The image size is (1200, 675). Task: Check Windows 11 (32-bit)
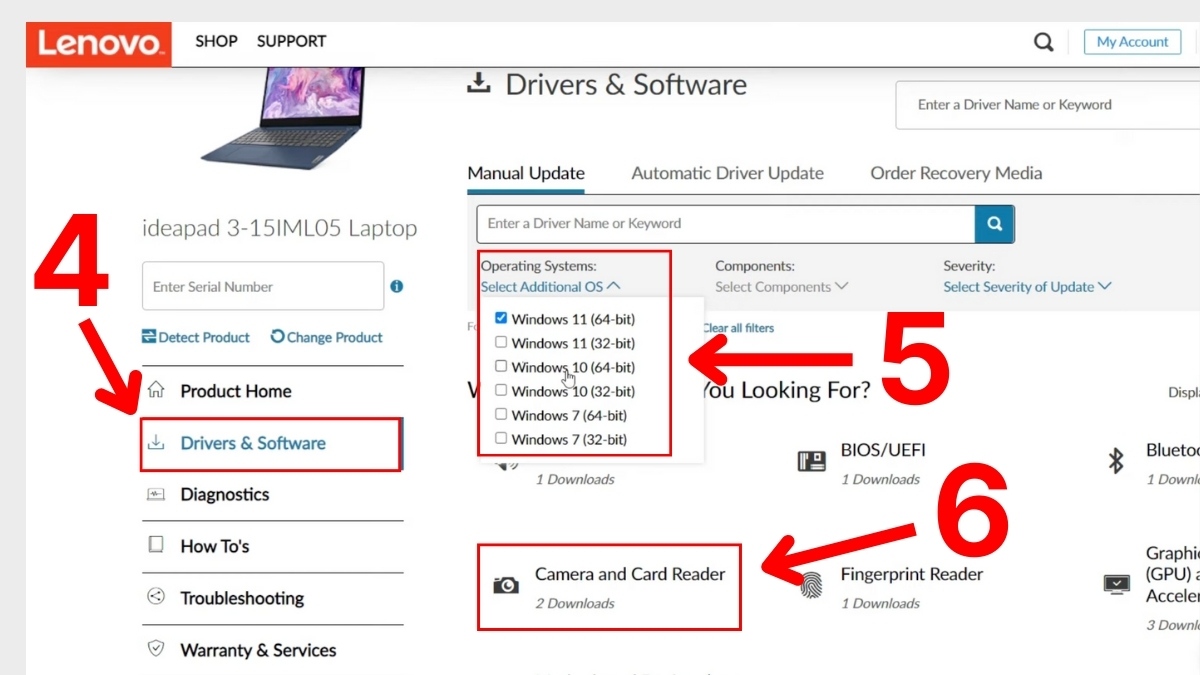[x=501, y=342]
